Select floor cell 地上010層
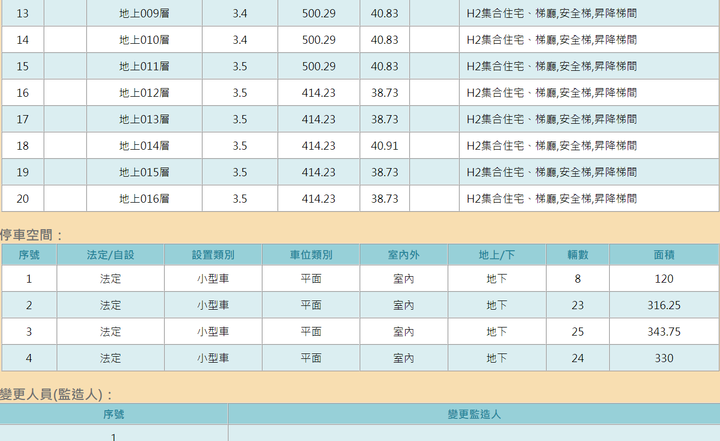720x441 pixels. tap(144, 40)
